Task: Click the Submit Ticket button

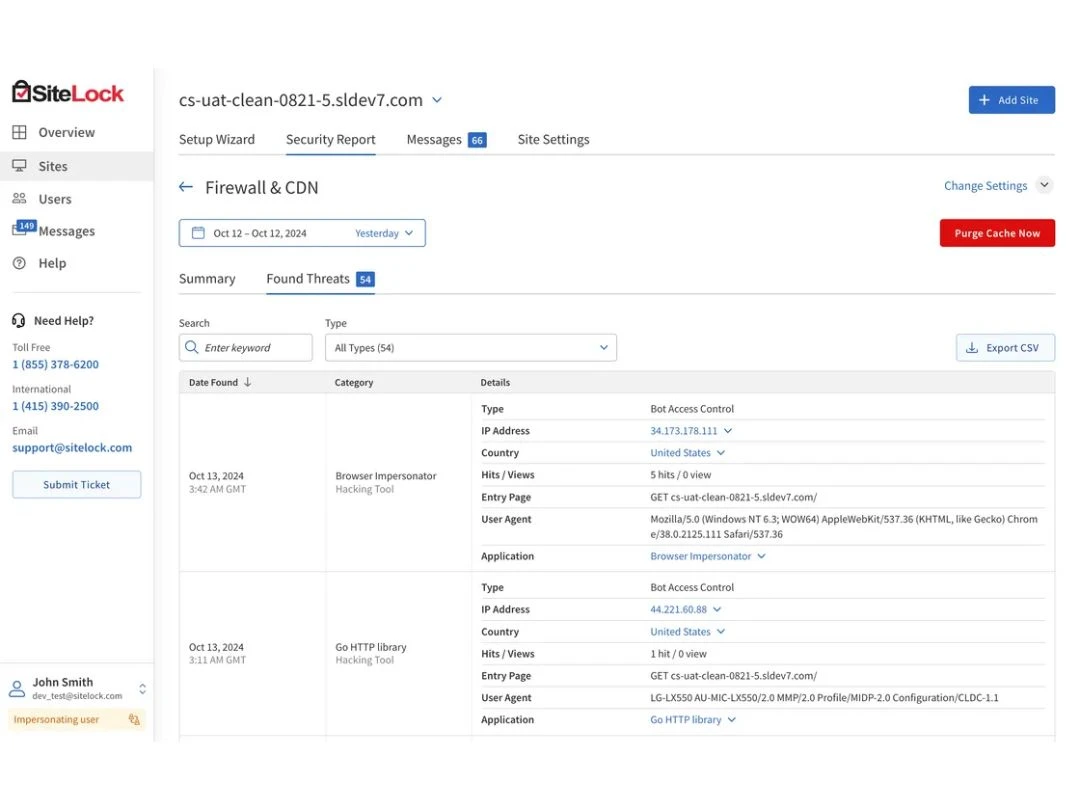Action: pos(76,484)
